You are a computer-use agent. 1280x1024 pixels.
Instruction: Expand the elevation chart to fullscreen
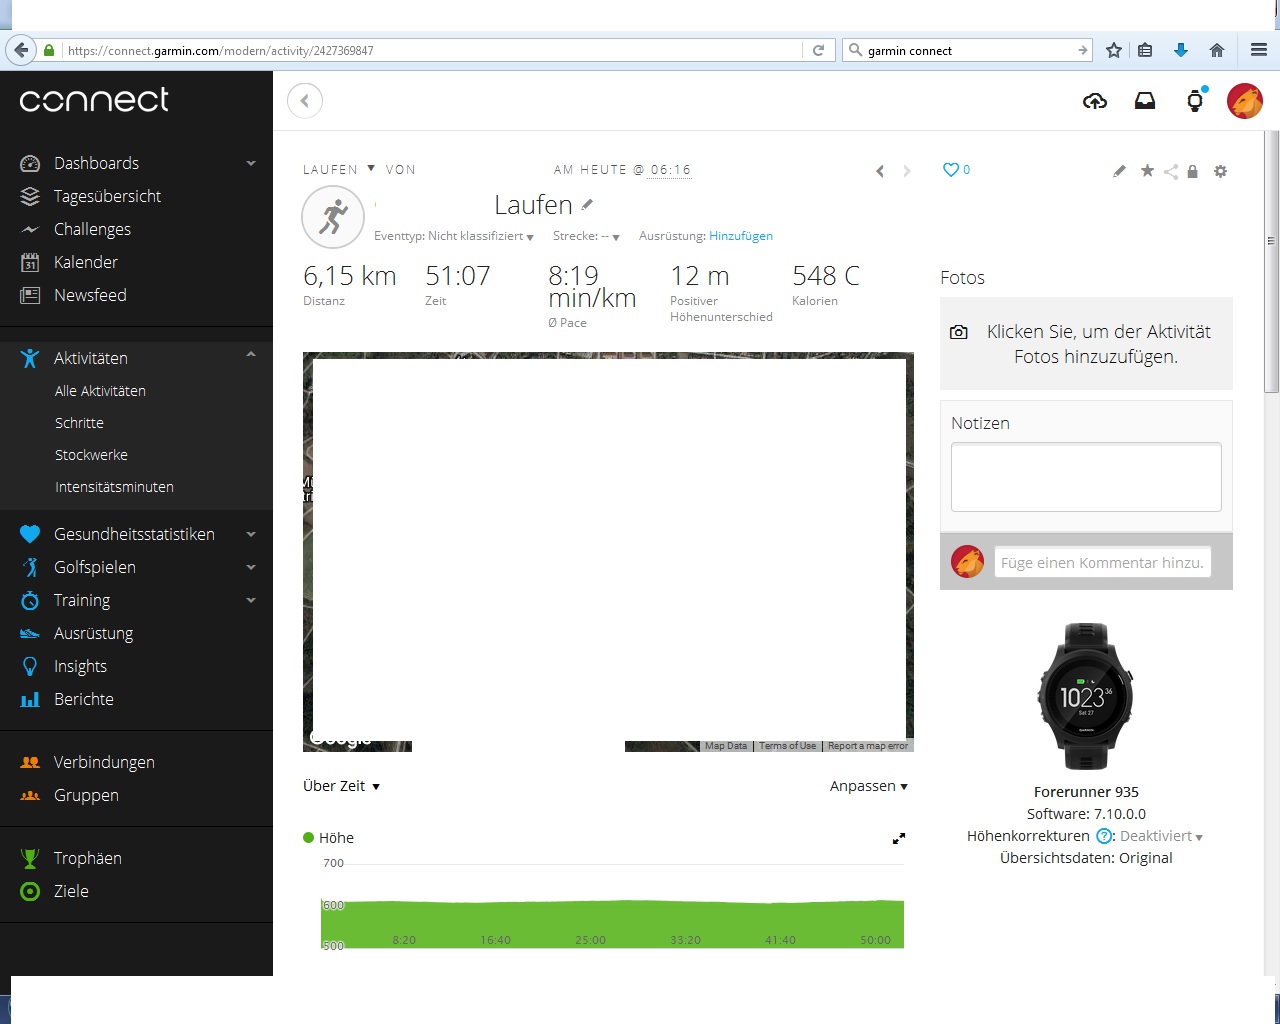point(898,839)
